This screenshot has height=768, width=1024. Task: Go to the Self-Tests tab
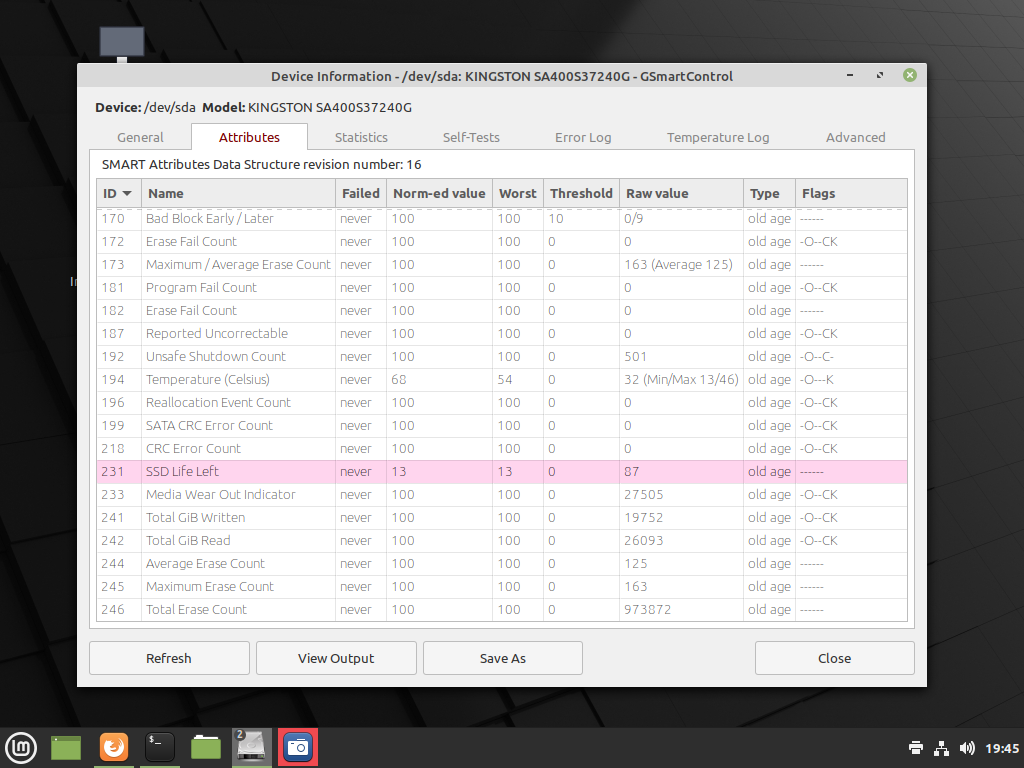pos(471,137)
